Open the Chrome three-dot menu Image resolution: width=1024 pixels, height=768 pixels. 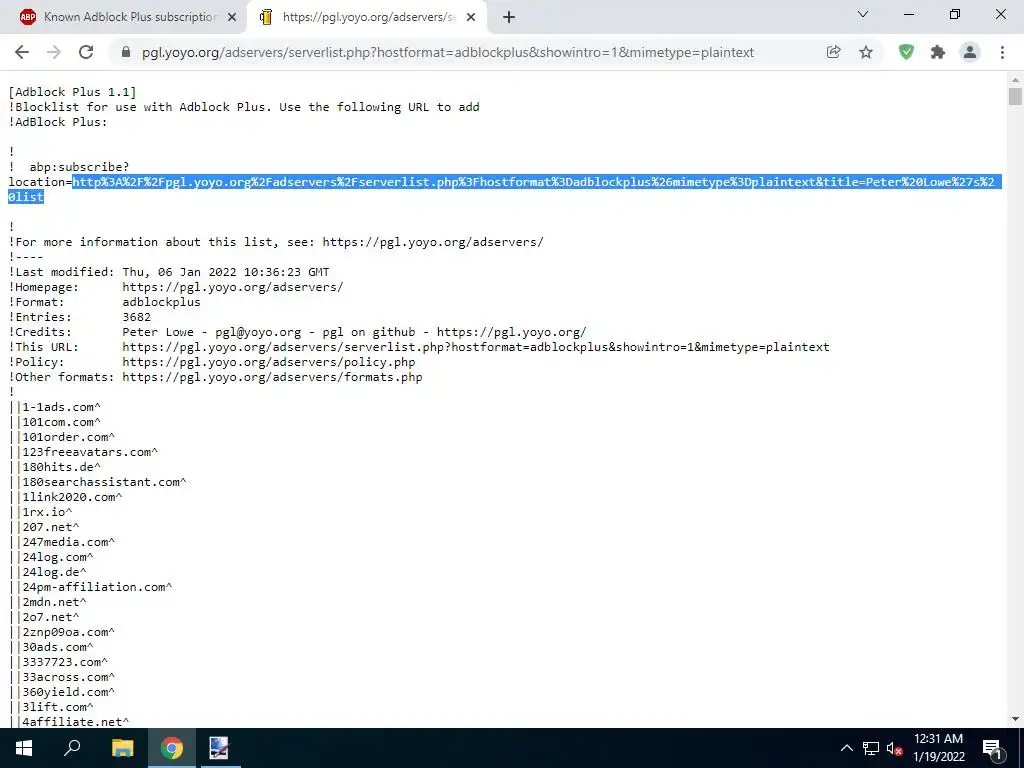[1002, 52]
